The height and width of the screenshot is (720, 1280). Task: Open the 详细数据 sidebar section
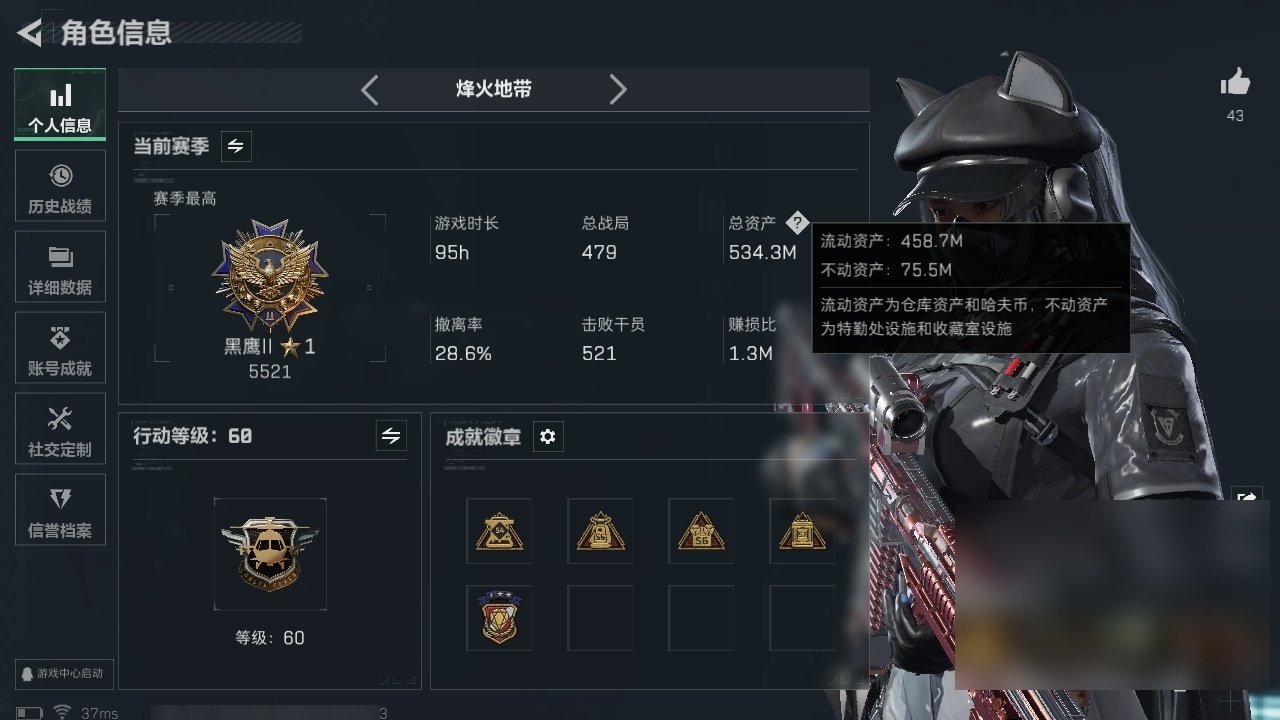[x=60, y=267]
